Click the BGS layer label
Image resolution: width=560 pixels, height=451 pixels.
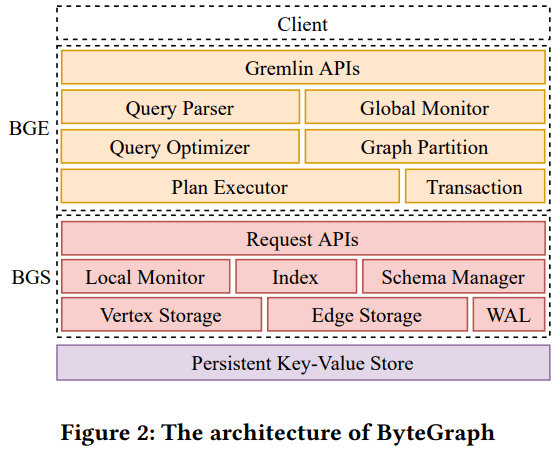(31, 277)
